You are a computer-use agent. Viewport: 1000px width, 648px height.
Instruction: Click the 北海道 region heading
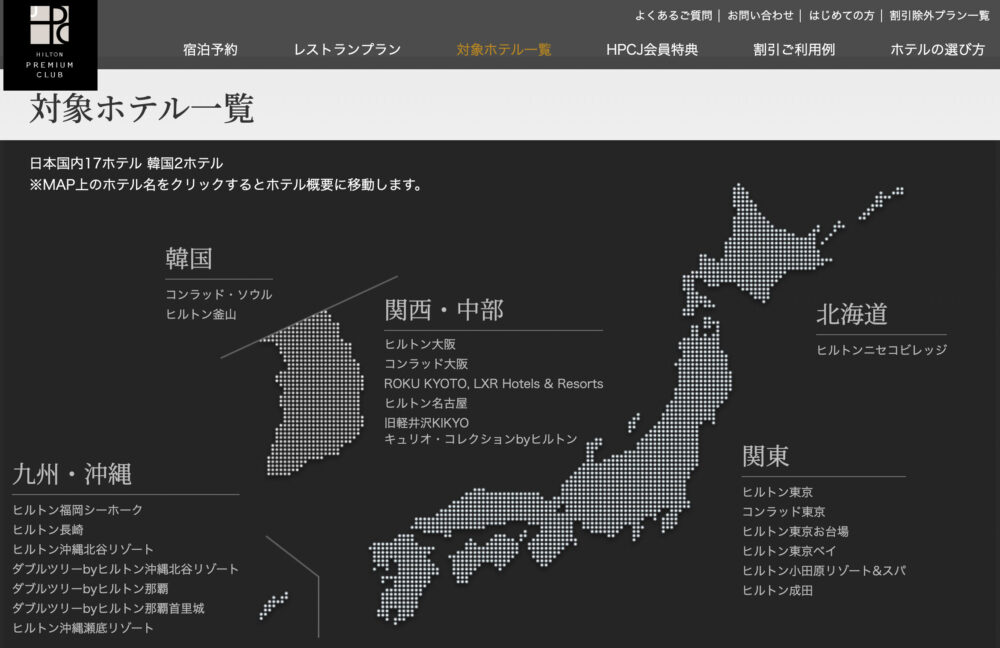pos(852,314)
